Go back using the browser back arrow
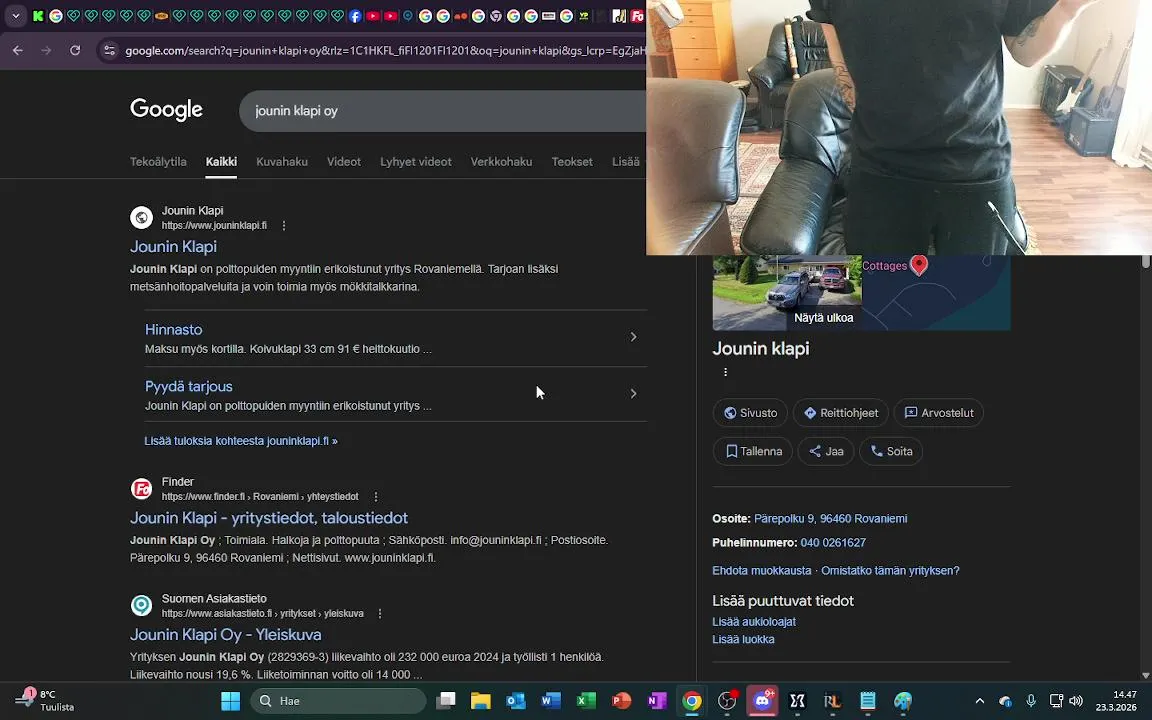1152x720 pixels. (x=18, y=51)
